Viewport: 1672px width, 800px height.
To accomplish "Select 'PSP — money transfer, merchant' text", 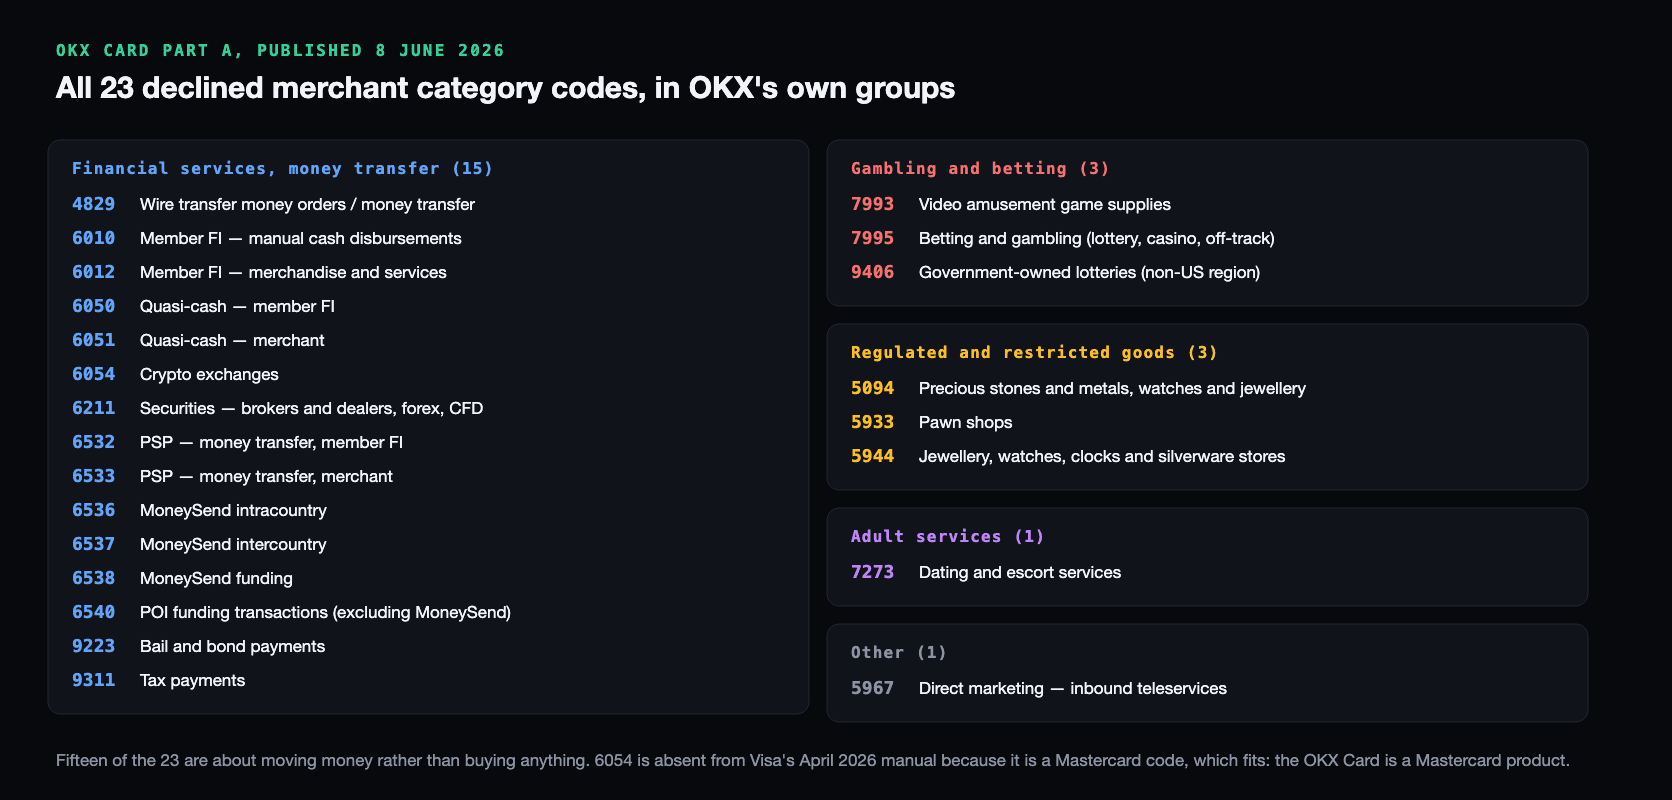I will coord(266,476).
